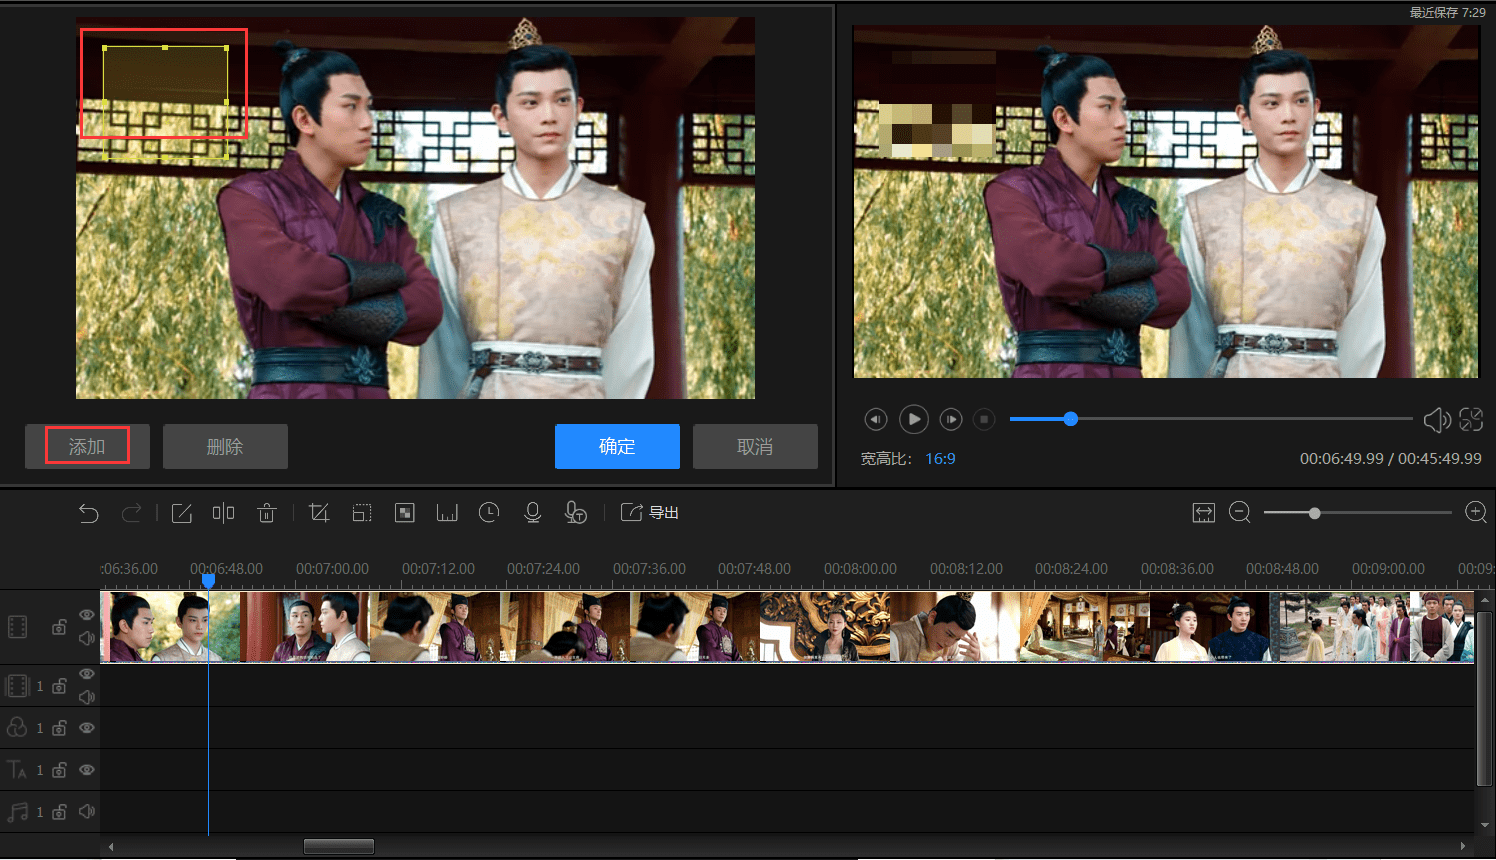The width and height of the screenshot is (1496, 860).
Task: Click the microphone voiceover icon
Action: (532, 513)
